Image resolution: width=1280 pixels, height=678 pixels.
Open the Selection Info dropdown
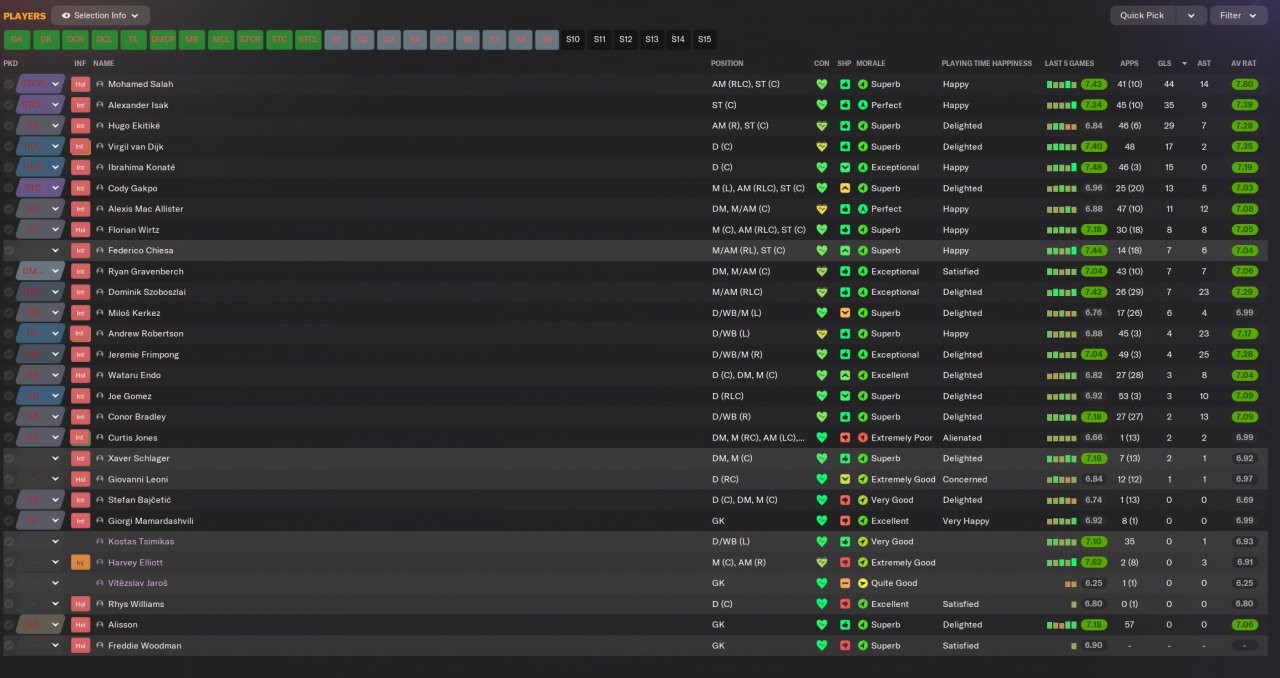click(100, 15)
